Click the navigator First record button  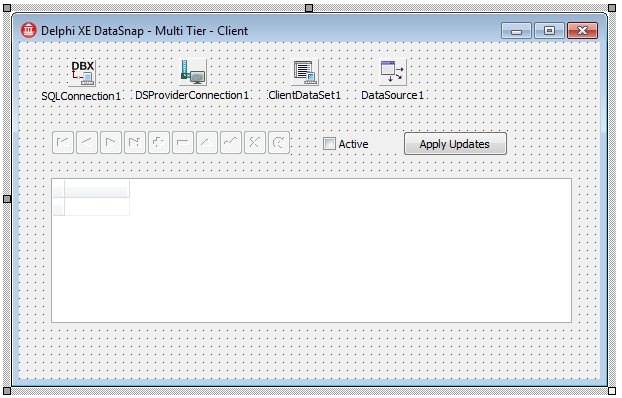point(63,142)
